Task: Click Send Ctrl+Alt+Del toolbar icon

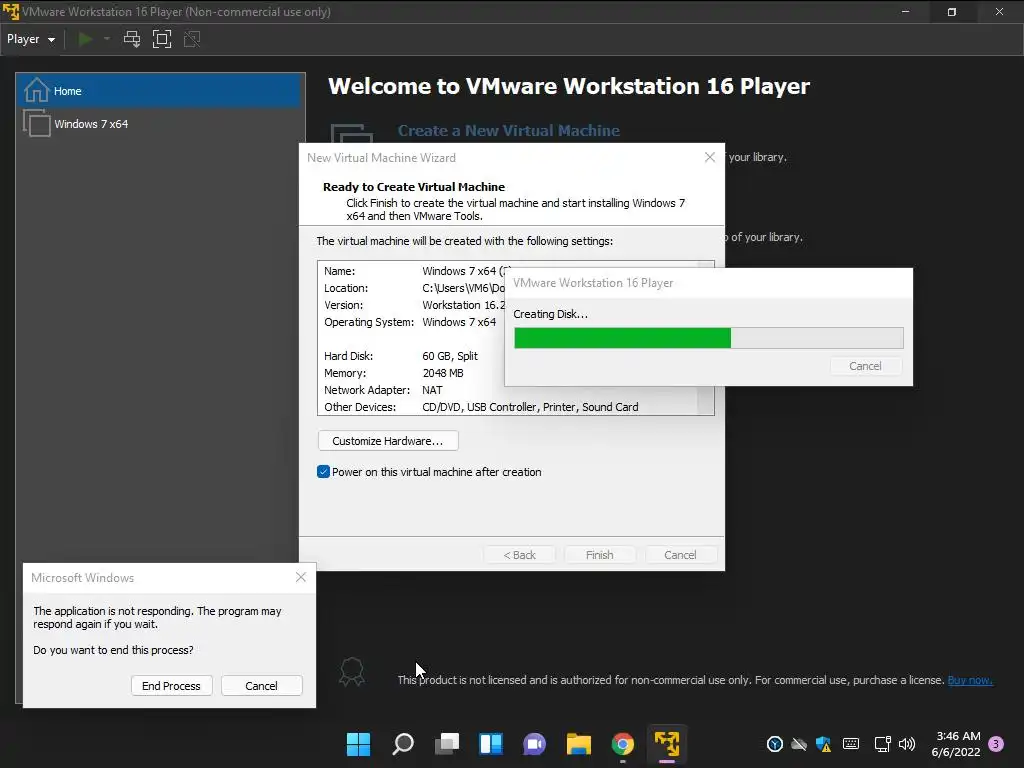Action: tap(132, 39)
